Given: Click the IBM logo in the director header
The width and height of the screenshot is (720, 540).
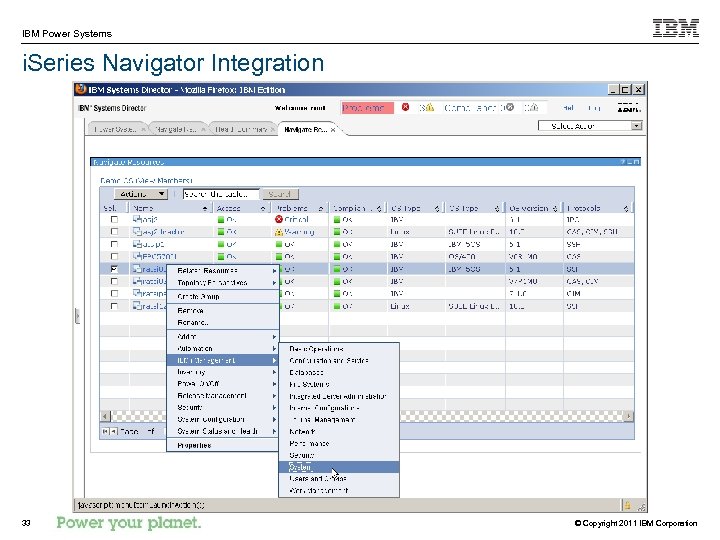Looking at the screenshot, I should [629, 108].
